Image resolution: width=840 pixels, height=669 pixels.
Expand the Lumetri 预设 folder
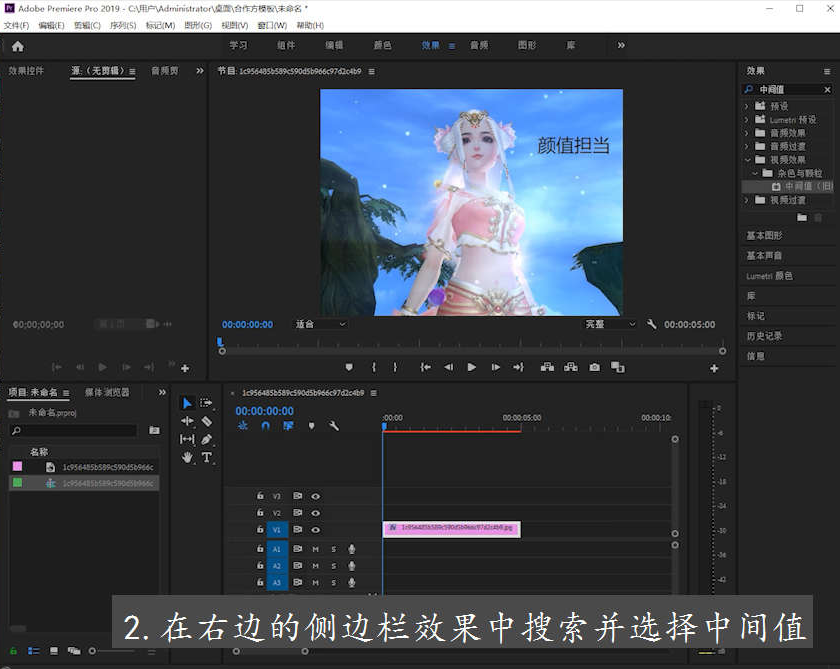[747, 119]
